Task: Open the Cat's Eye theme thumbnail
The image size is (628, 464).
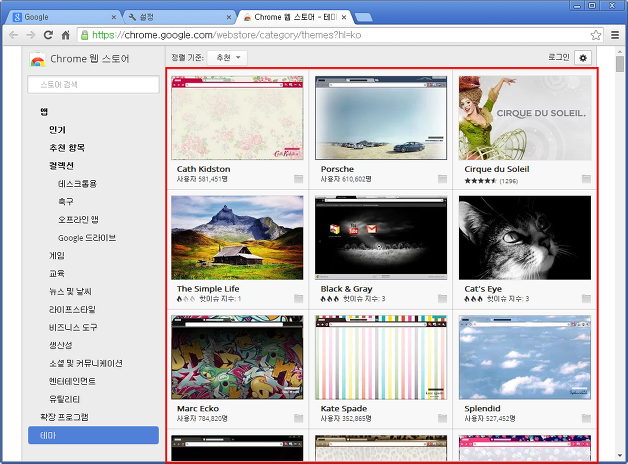Action: tap(525, 237)
